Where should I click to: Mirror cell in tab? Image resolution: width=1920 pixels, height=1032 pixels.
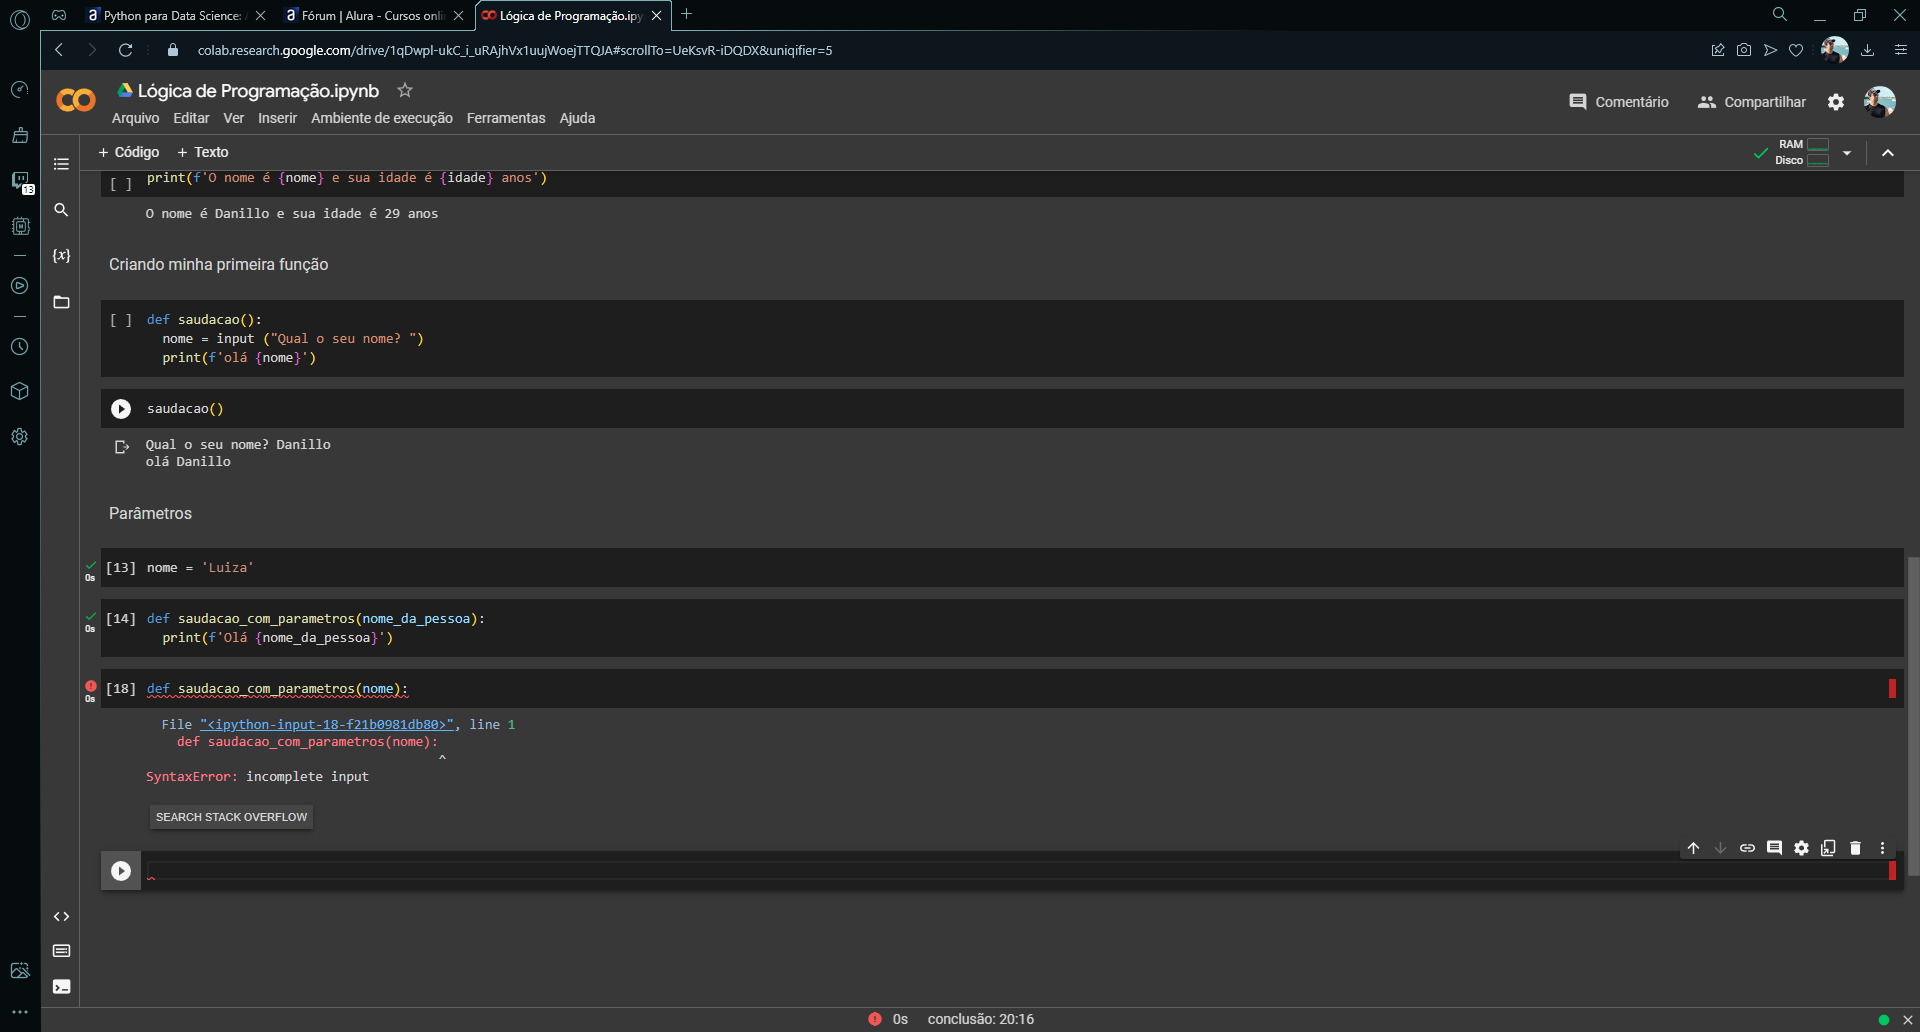(1828, 848)
